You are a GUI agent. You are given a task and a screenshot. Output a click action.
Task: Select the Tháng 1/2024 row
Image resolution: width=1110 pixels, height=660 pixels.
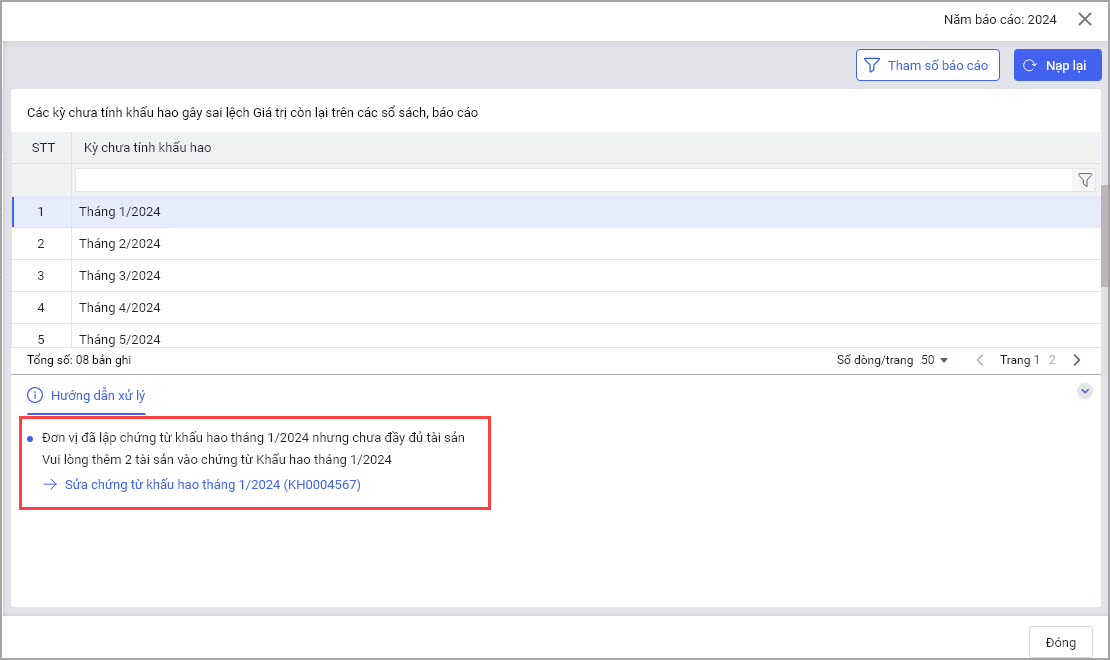point(120,212)
